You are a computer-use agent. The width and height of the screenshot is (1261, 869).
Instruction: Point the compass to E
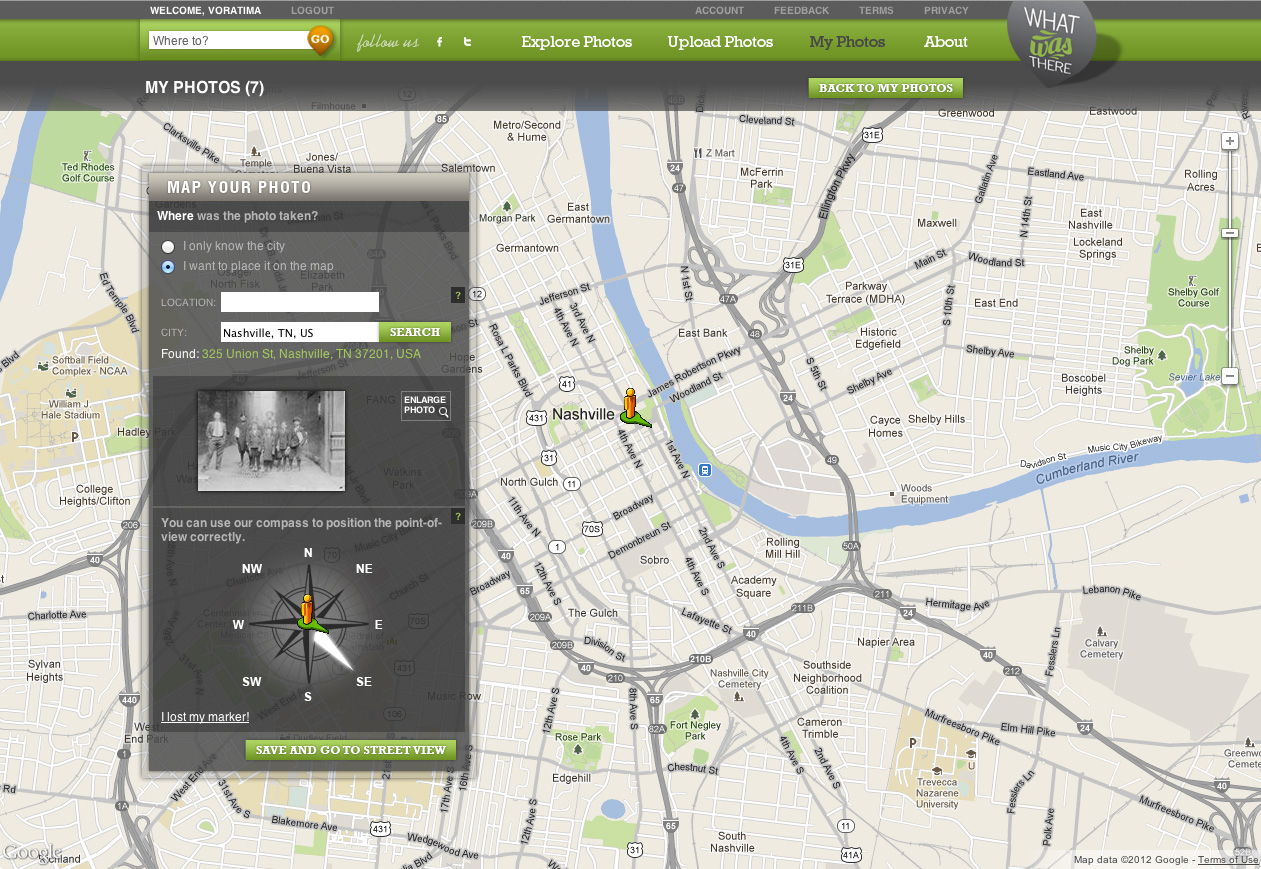(378, 625)
